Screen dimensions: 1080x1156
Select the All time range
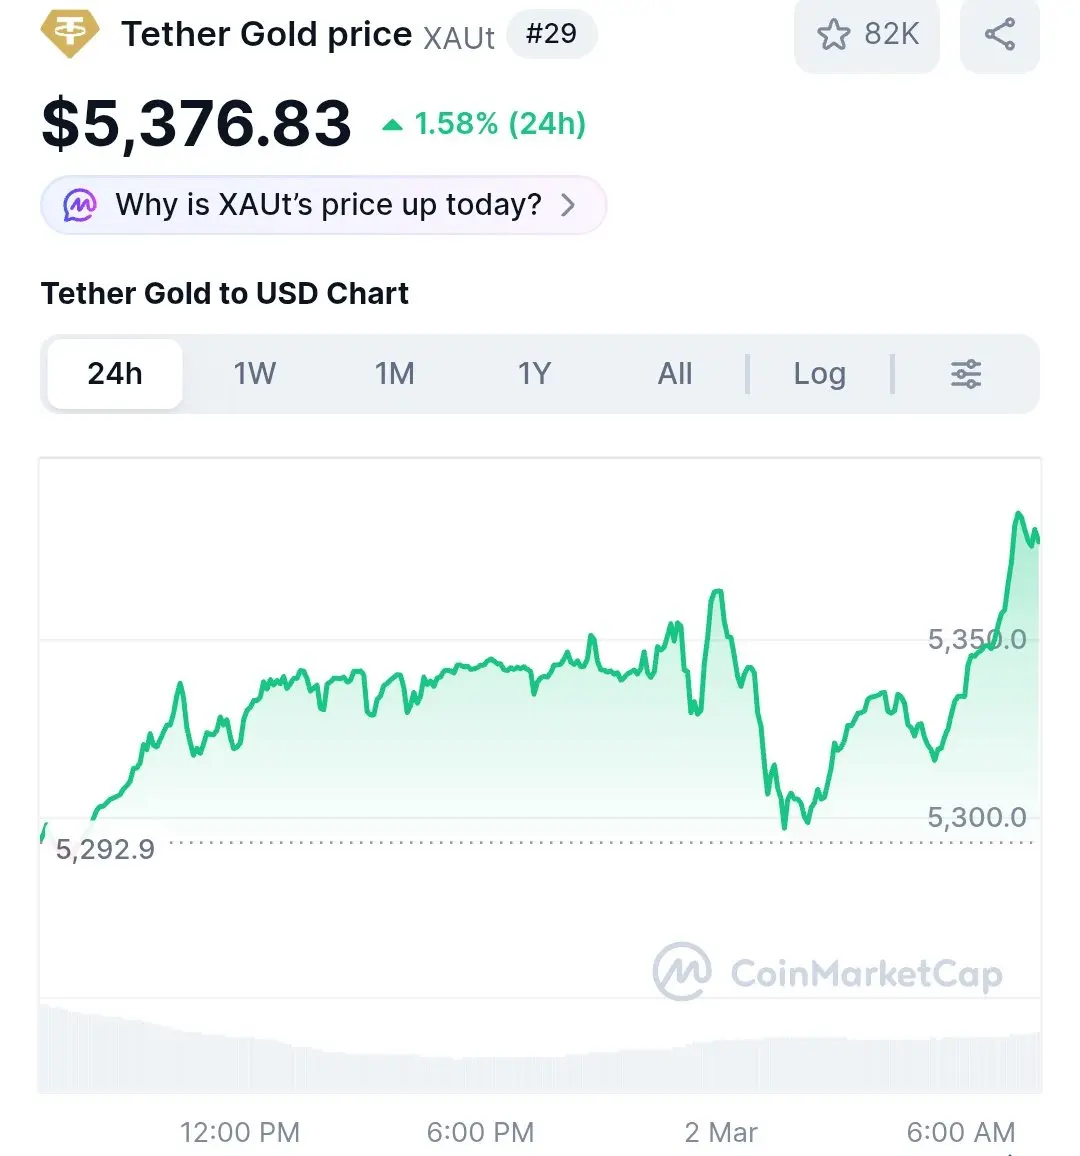coord(675,374)
